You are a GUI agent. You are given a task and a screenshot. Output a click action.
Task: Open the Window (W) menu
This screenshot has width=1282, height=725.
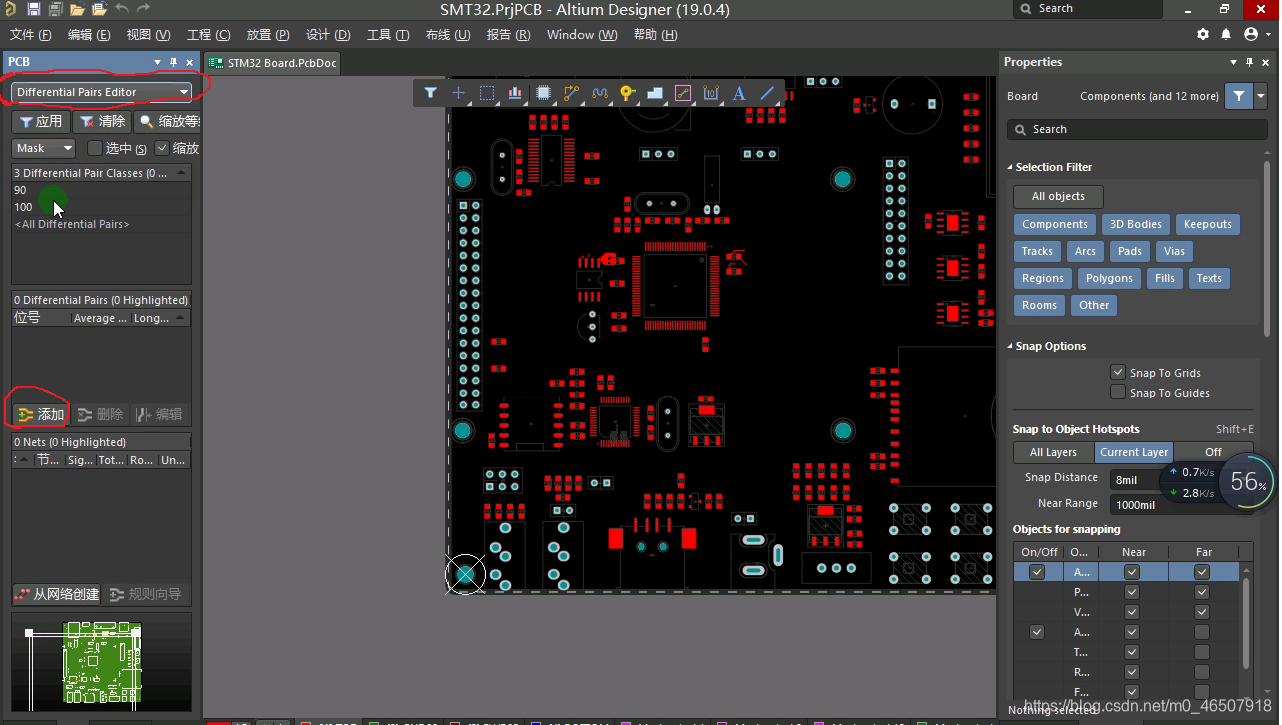point(582,35)
